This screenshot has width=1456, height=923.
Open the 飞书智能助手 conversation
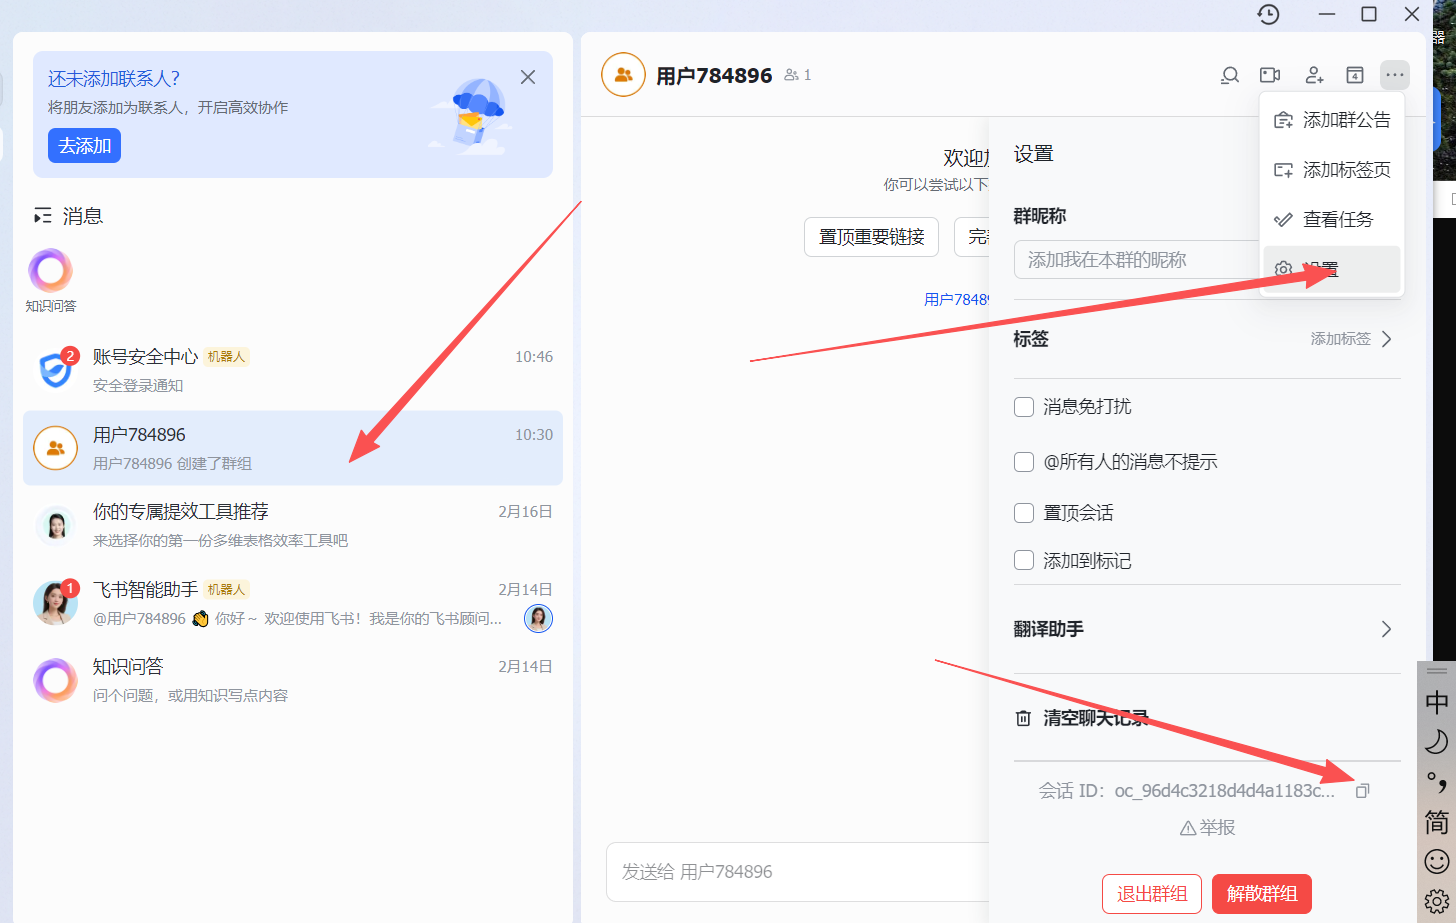tap(293, 603)
